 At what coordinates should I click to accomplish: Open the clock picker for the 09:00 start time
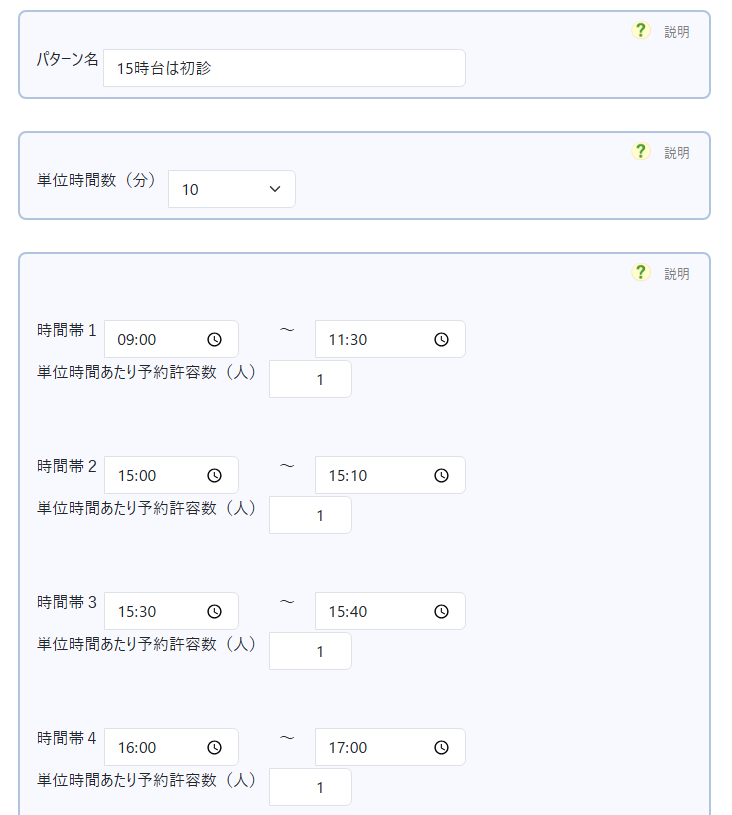coord(214,339)
